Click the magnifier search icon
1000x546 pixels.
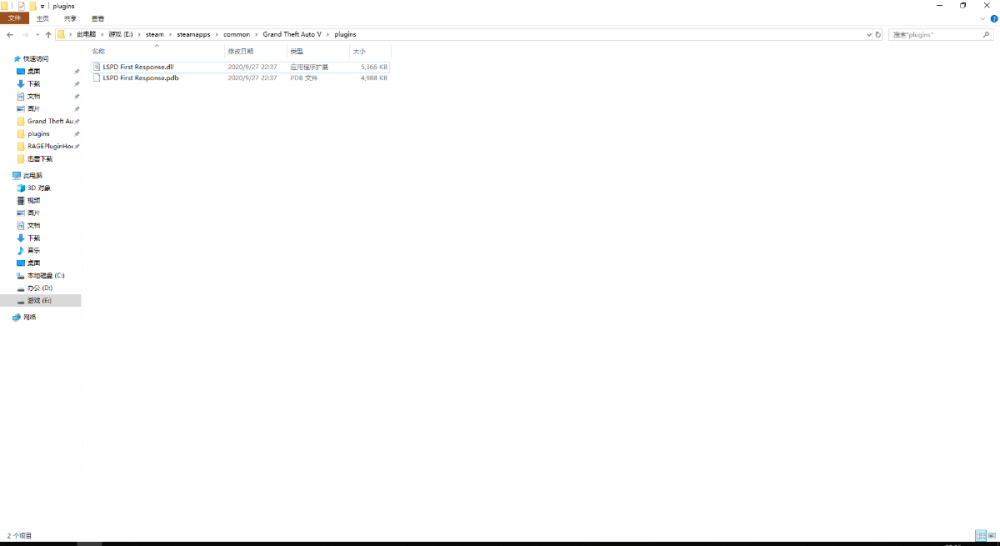click(986, 34)
